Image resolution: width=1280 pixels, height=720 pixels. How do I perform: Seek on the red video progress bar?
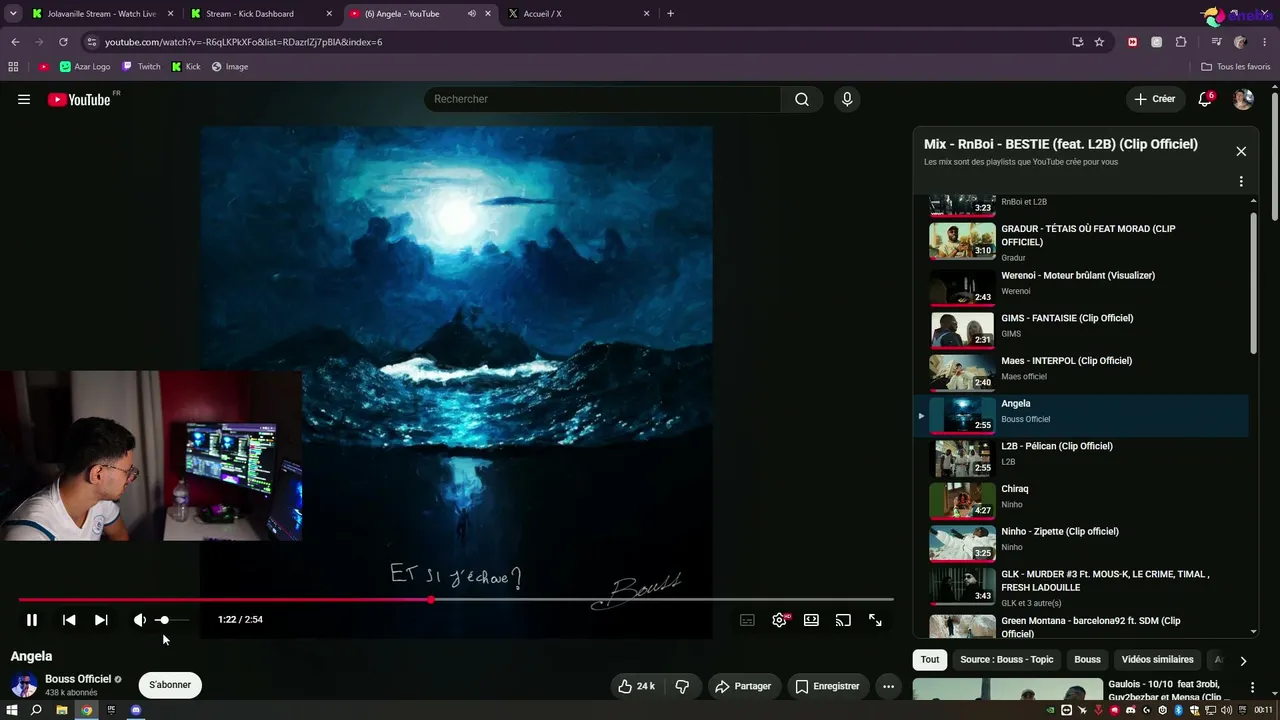coord(455,600)
